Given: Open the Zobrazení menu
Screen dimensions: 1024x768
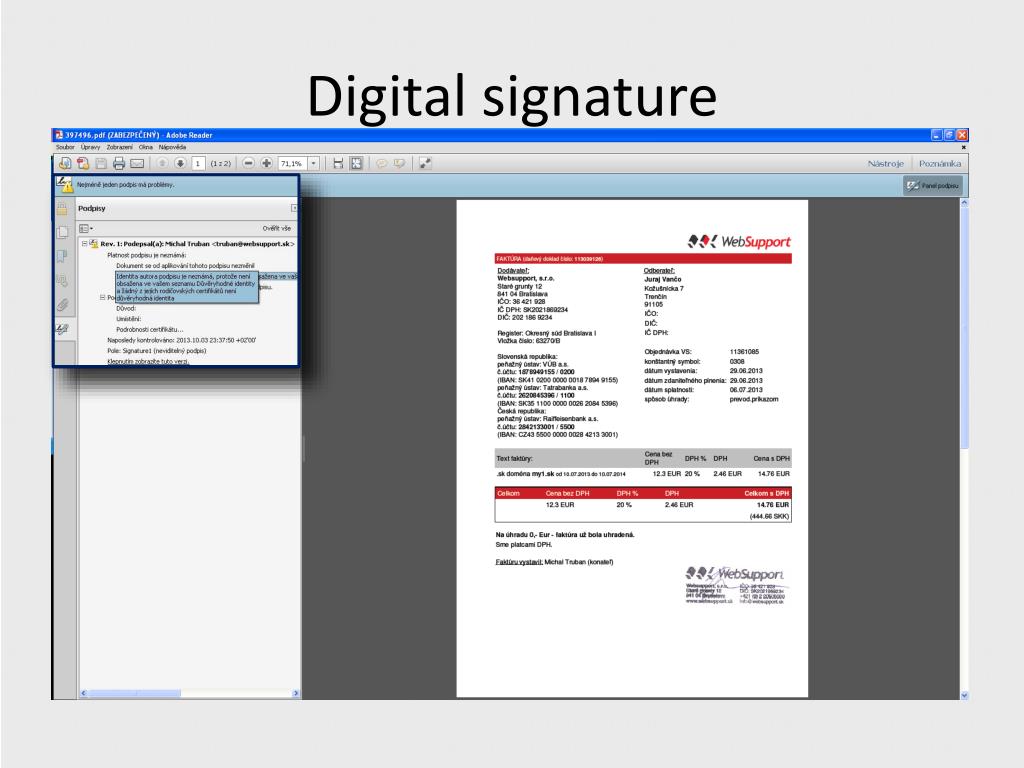Looking at the screenshot, I should tap(120, 148).
